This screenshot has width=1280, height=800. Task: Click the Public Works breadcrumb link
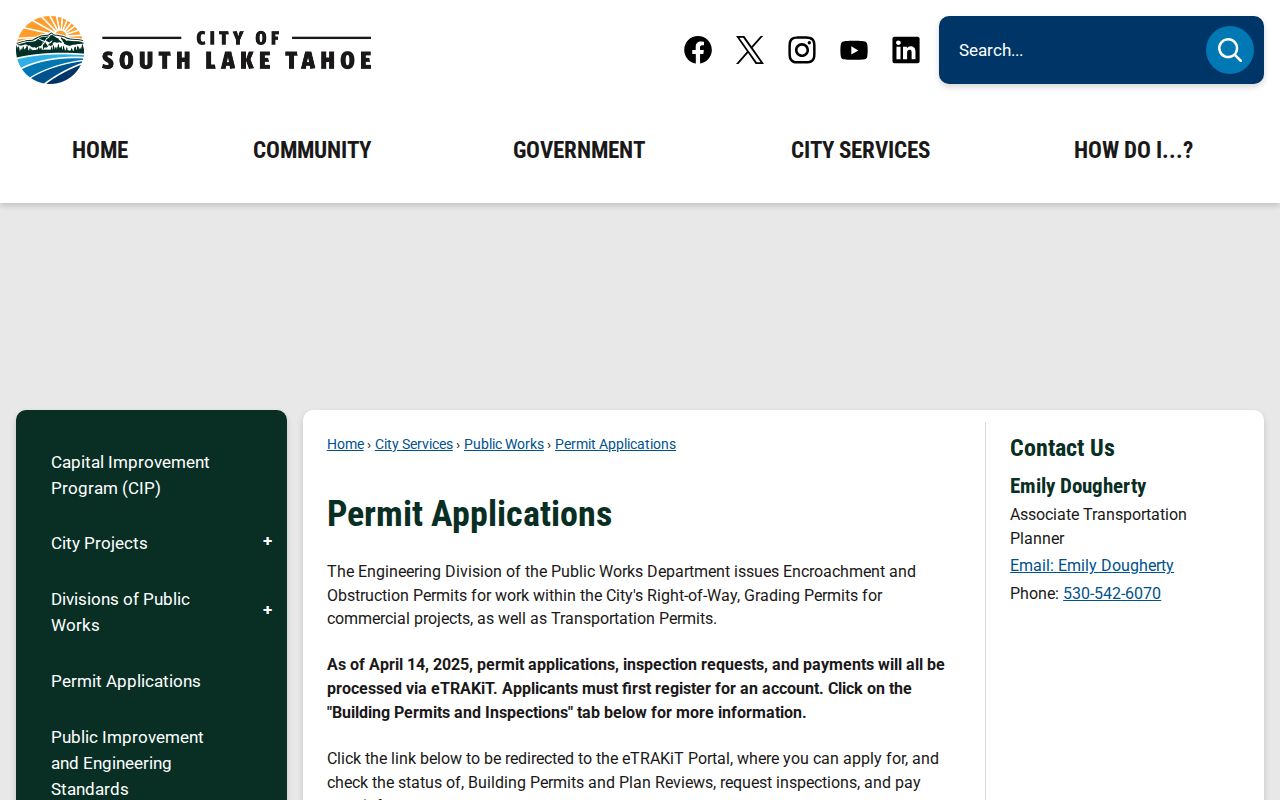[x=504, y=444]
